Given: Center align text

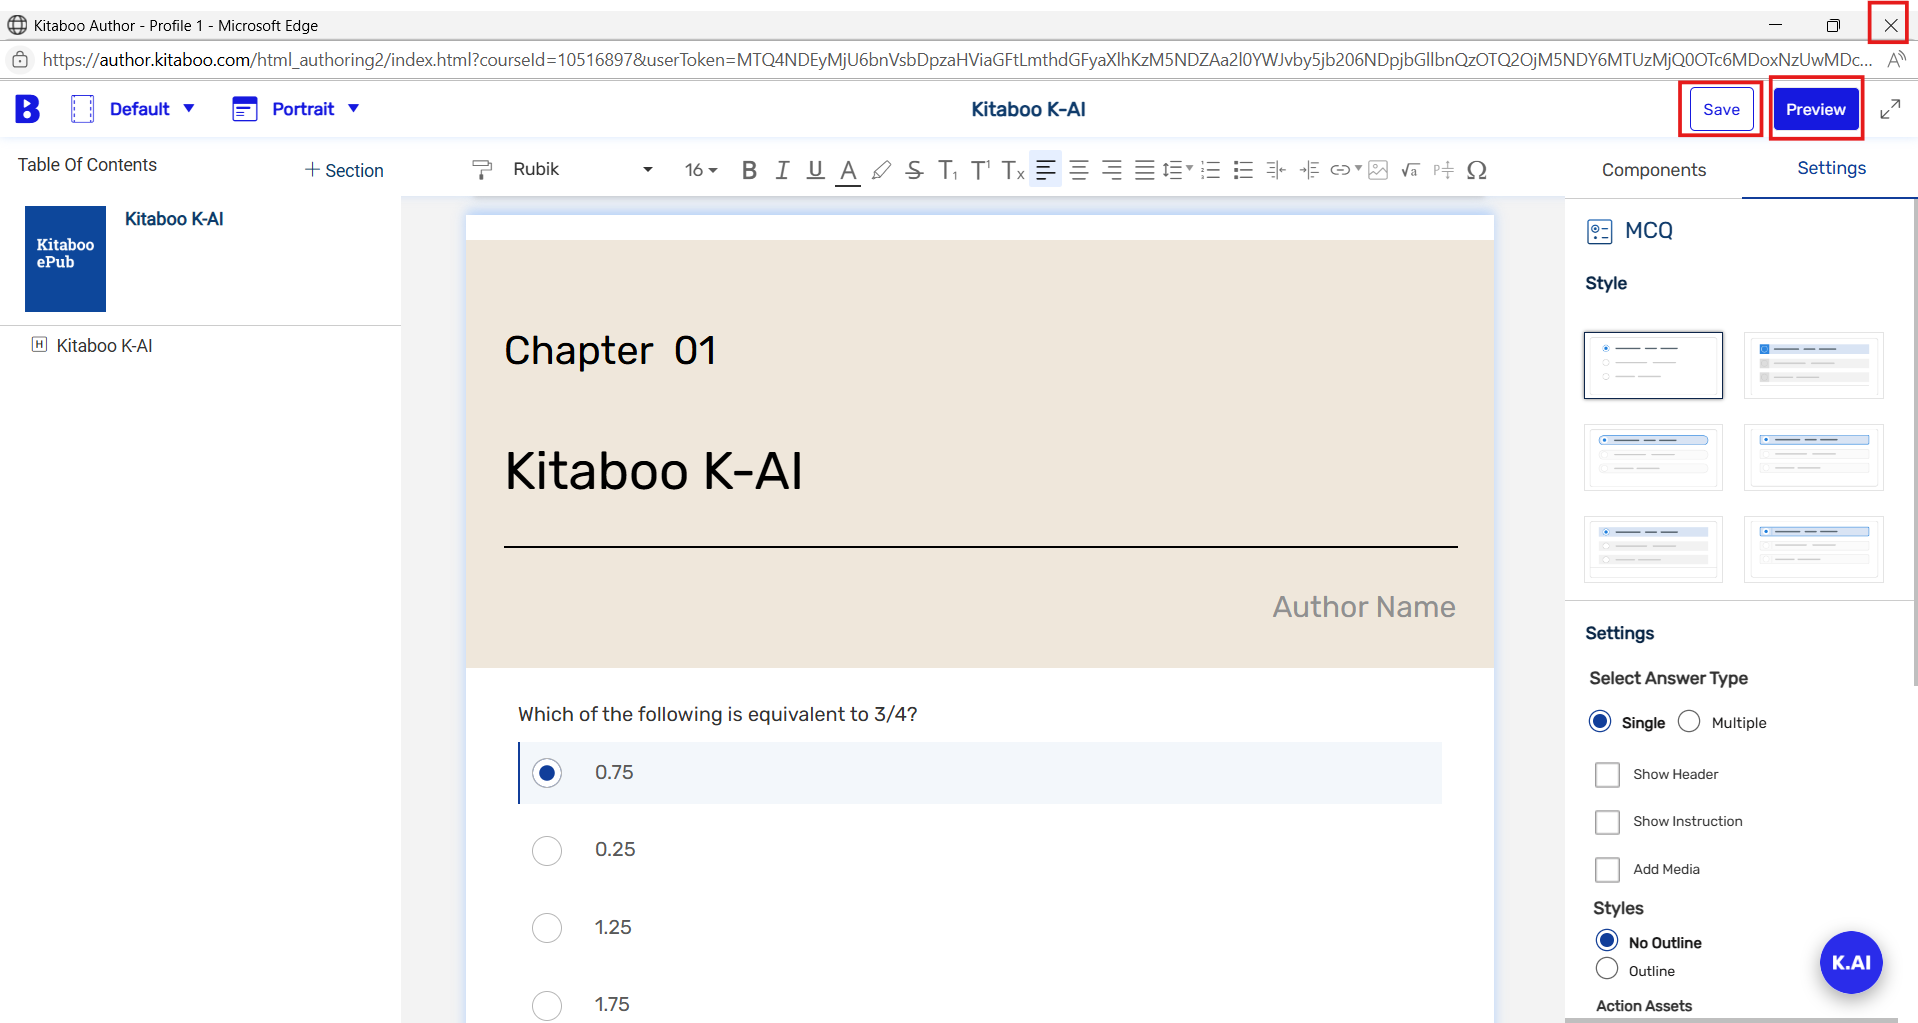Looking at the screenshot, I should click(1079, 170).
